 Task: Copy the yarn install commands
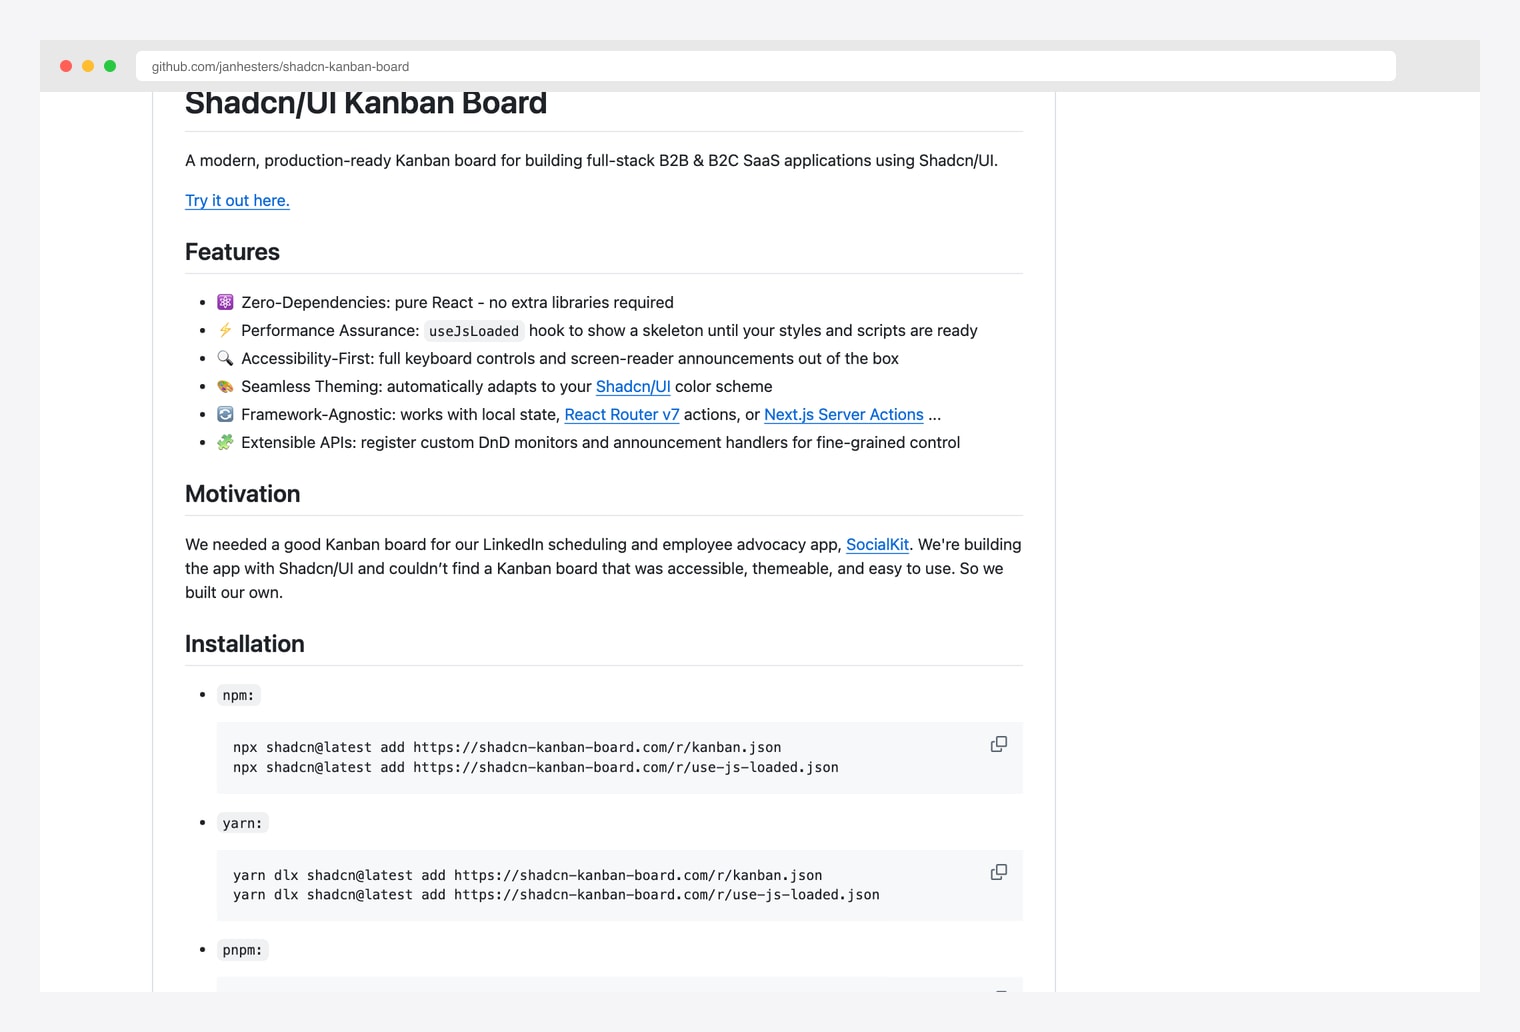(998, 872)
